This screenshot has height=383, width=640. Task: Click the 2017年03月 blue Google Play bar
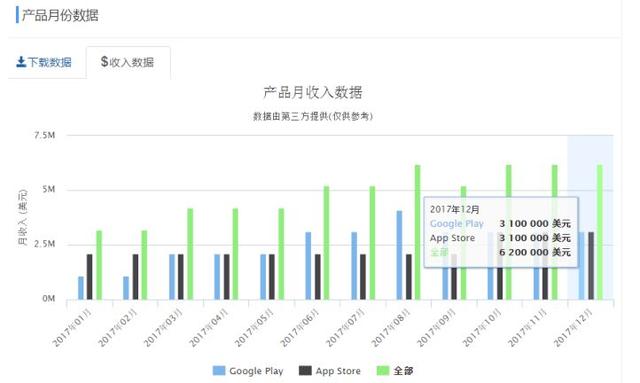[x=172, y=277]
